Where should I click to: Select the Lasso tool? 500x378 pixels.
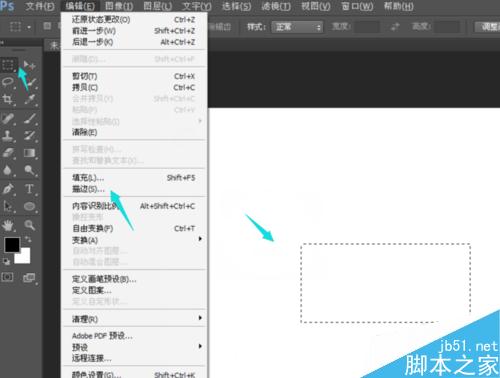8,82
